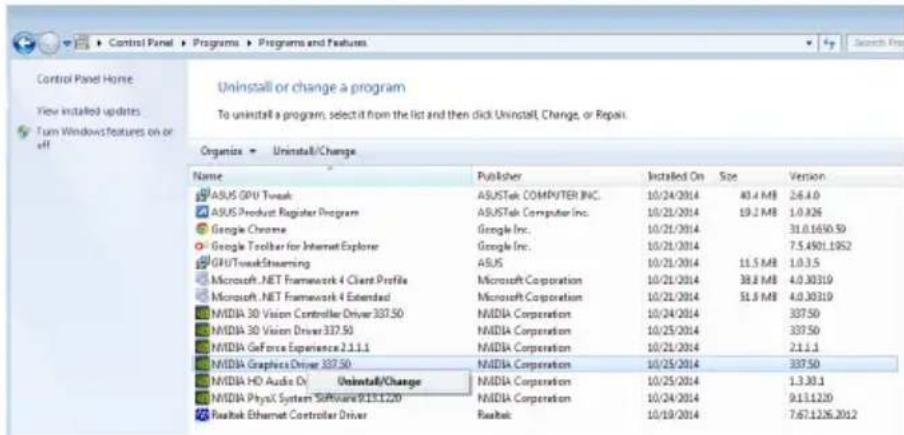Open the recent pages dropdown beside navigation arrows
The width and height of the screenshot is (904, 435).
pos(65,43)
